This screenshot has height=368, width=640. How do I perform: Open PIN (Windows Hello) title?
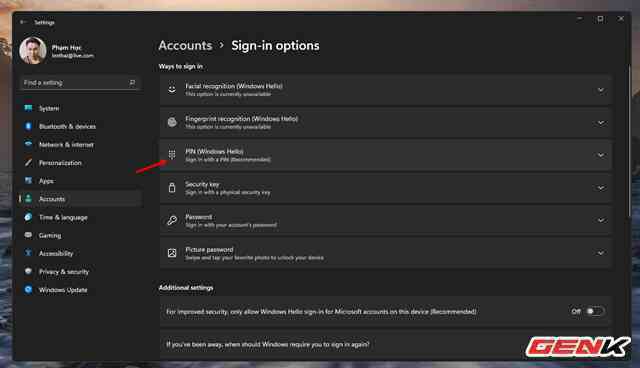(x=214, y=151)
